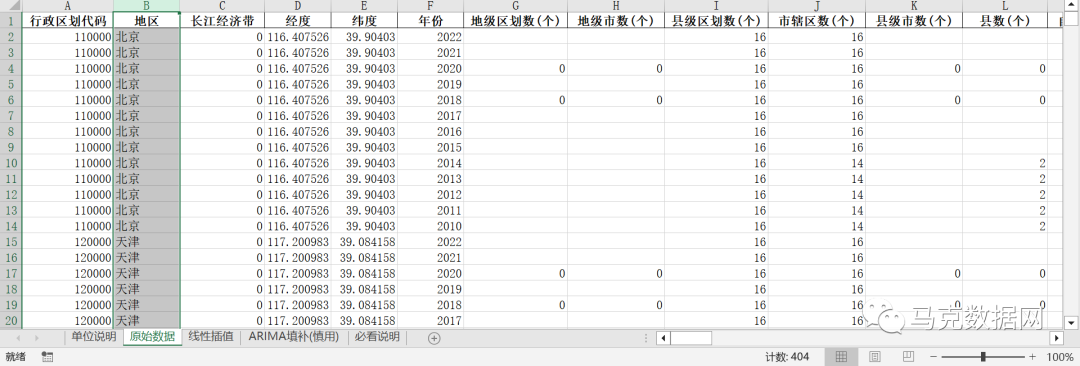
Task: Select column H header
Action: [616, 6]
